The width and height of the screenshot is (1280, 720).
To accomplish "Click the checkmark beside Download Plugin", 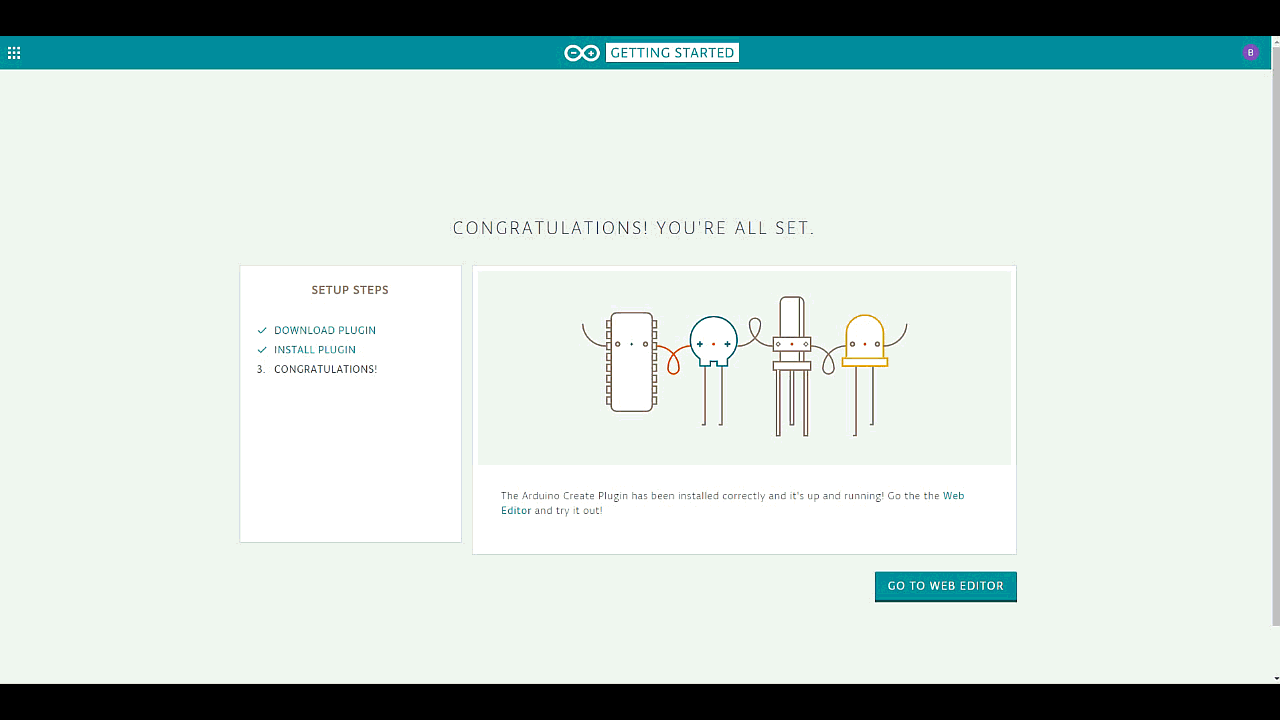I will (262, 331).
